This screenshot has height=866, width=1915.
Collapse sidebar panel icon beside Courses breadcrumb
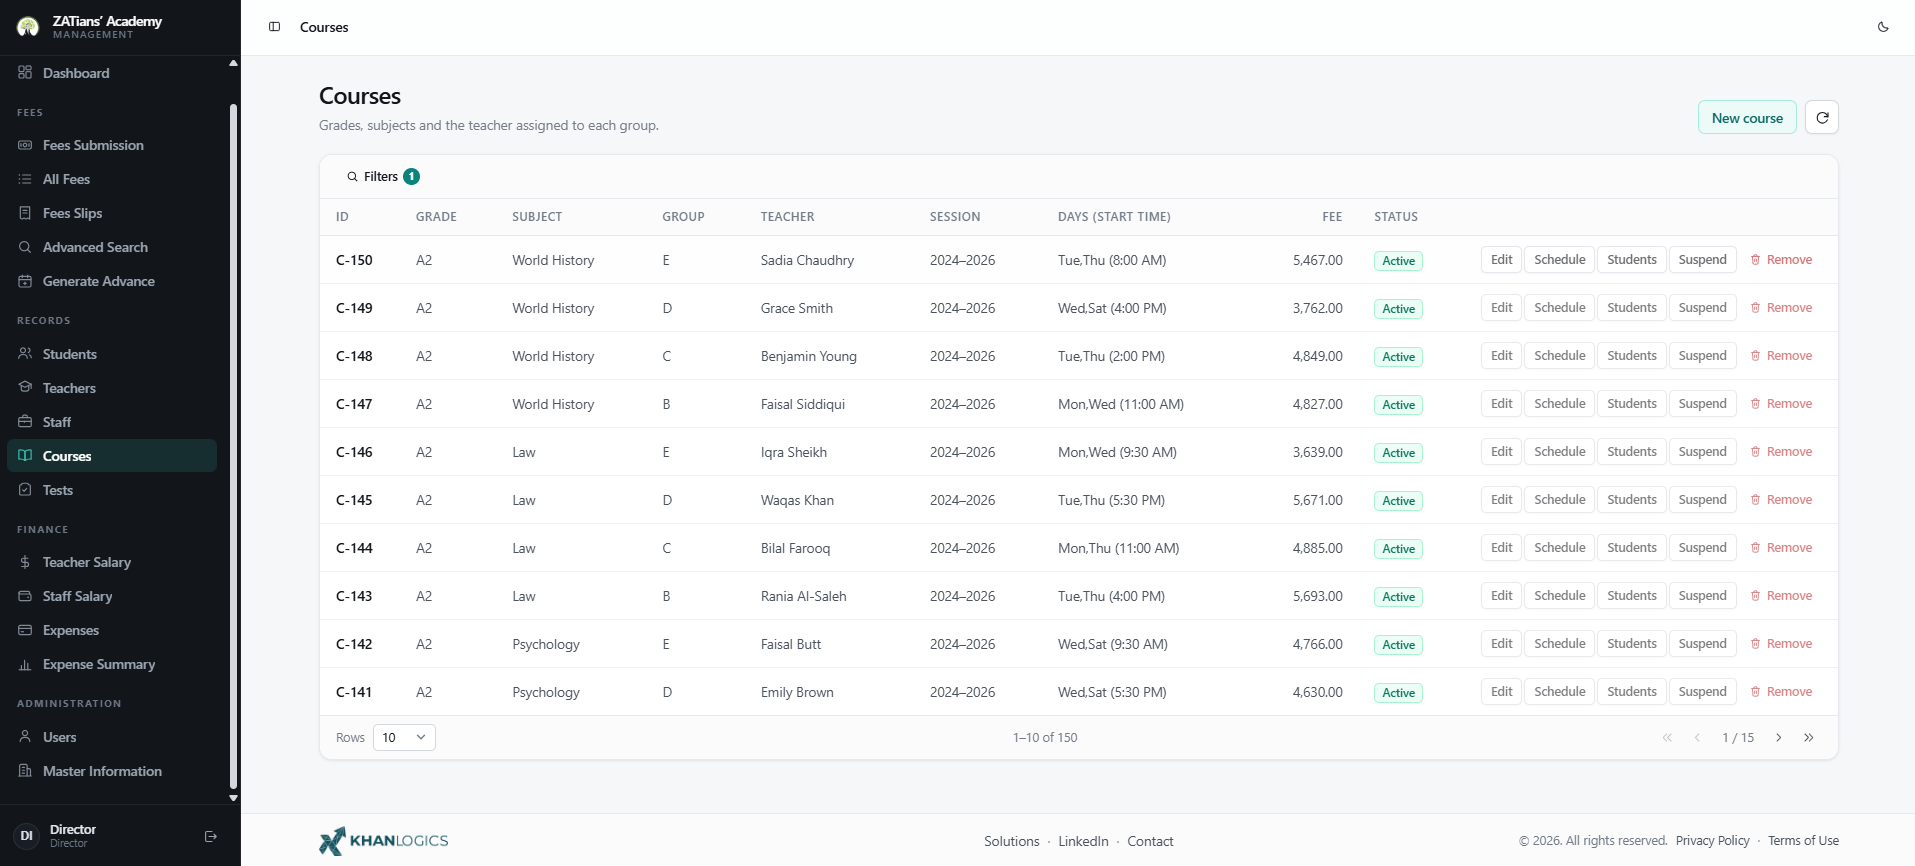(x=274, y=27)
